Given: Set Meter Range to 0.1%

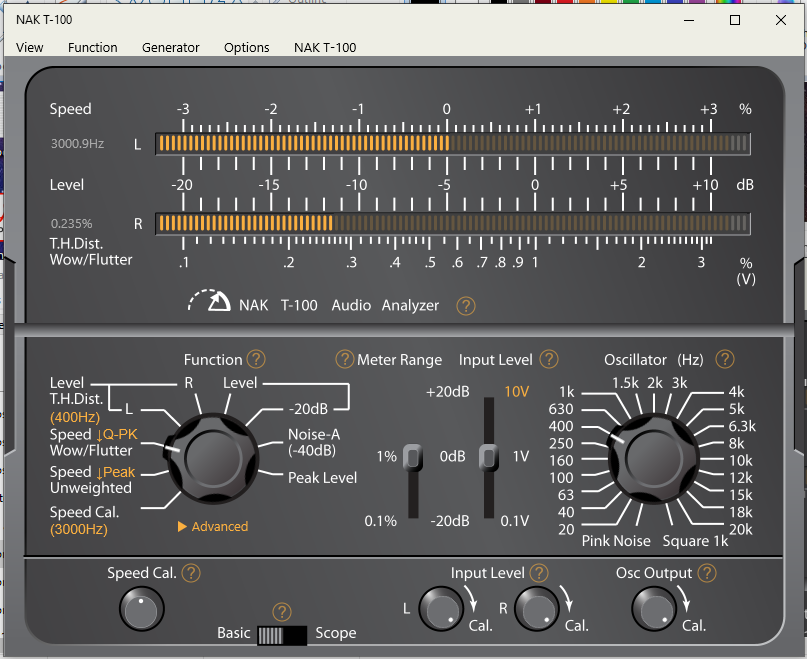Looking at the screenshot, I should click(x=380, y=521).
